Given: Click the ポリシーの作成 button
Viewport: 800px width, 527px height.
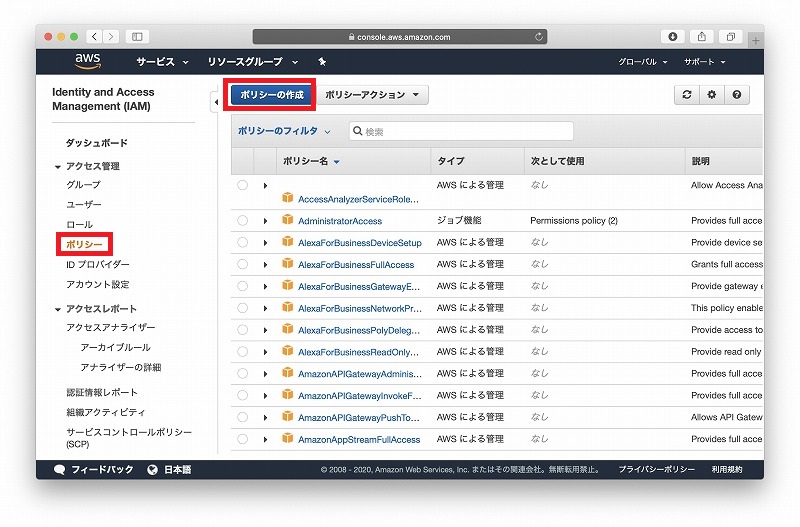Looking at the screenshot, I should click(272, 95).
